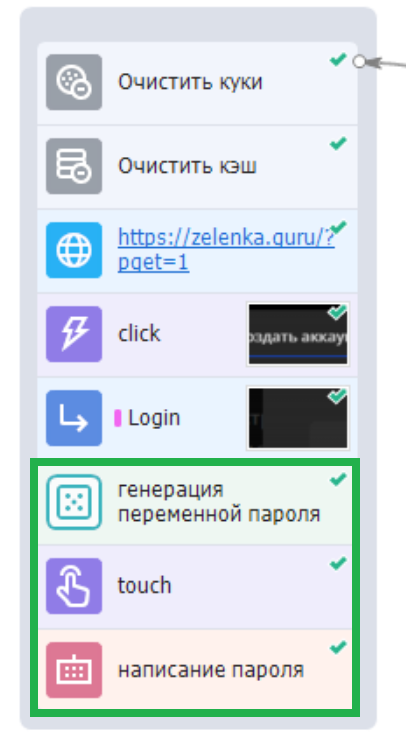Toggle the green checkmark on Очистить кэш
Image resolution: width=406 pixels, height=748 pixels.
(338, 143)
